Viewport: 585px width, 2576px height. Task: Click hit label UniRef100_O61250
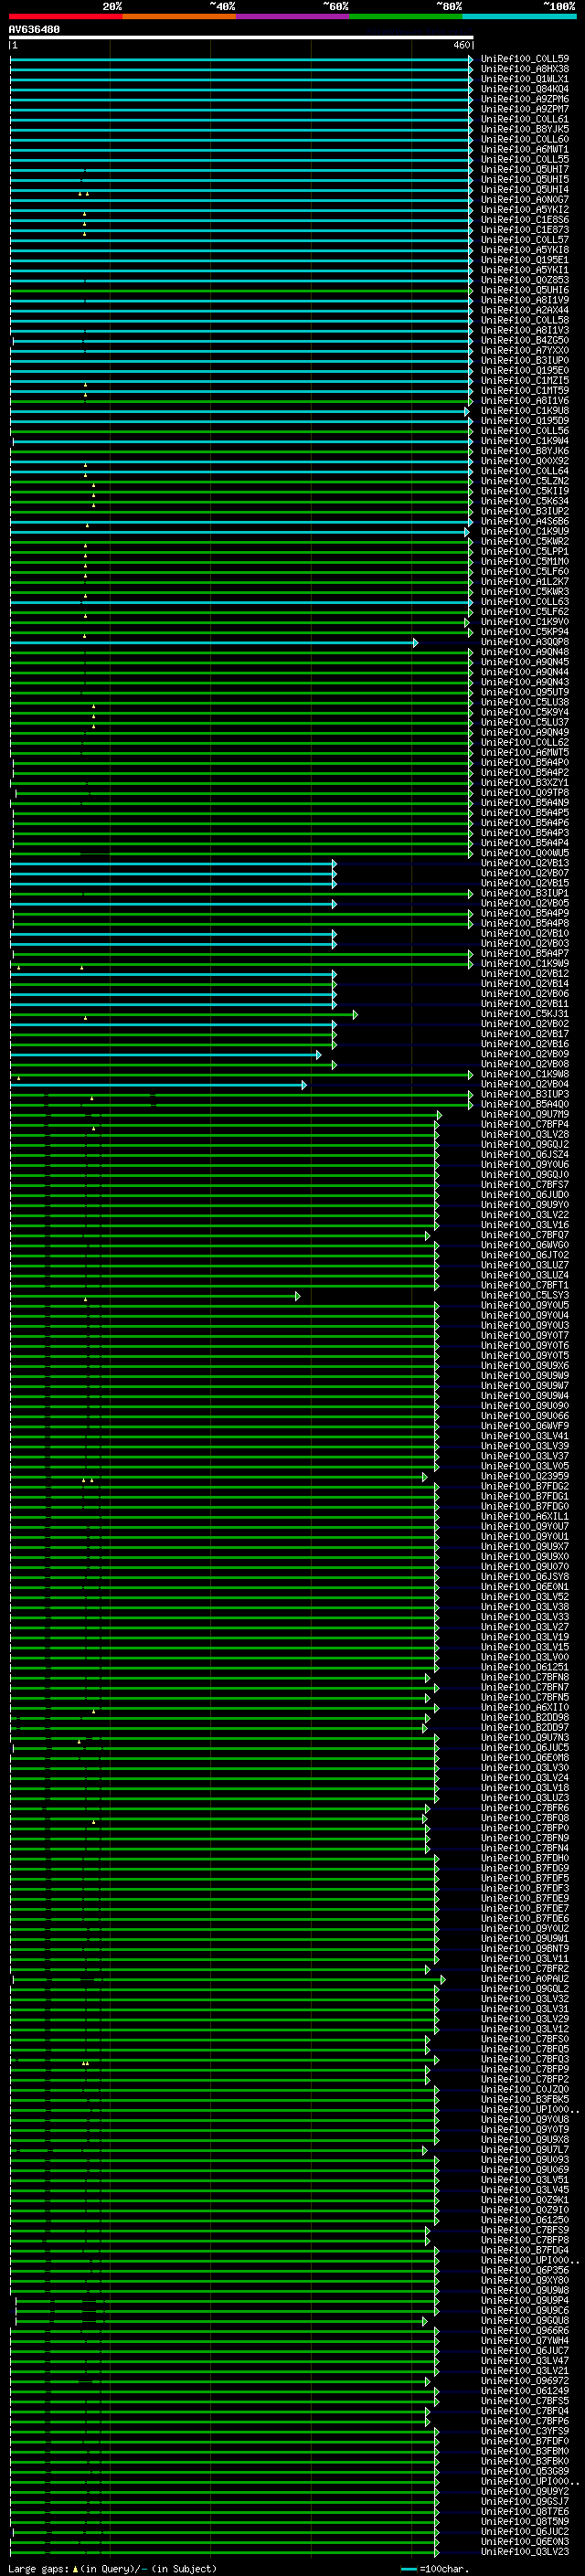pos(525,2221)
